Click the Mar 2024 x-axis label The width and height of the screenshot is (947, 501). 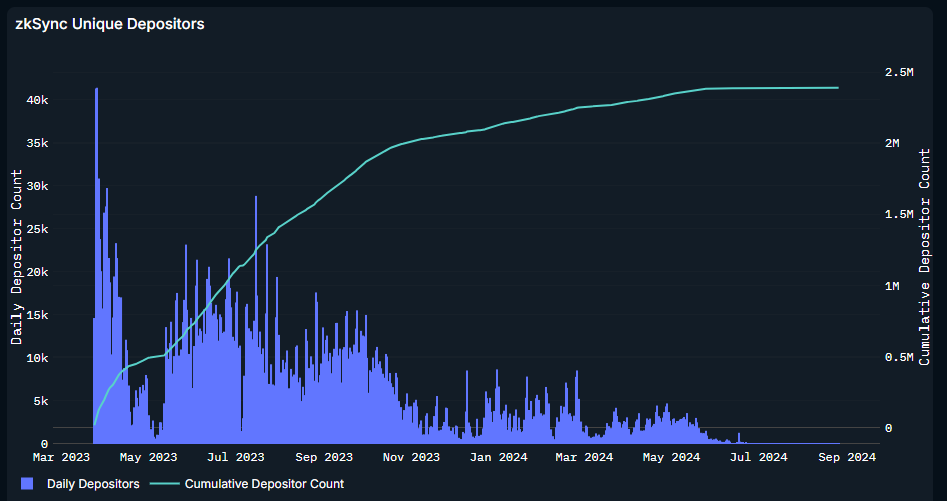pyautogui.click(x=585, y=458)
